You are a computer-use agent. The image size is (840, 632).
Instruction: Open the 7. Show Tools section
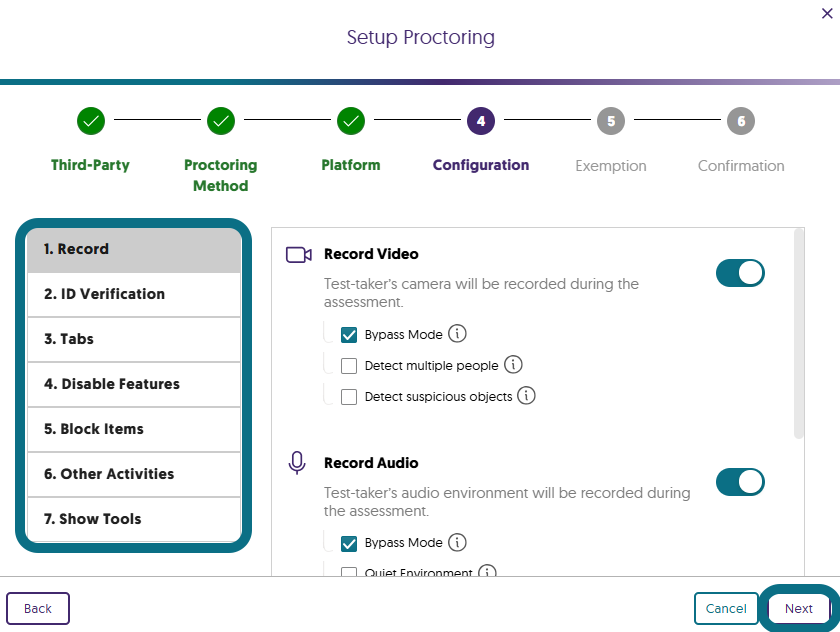tap(134, 519)
